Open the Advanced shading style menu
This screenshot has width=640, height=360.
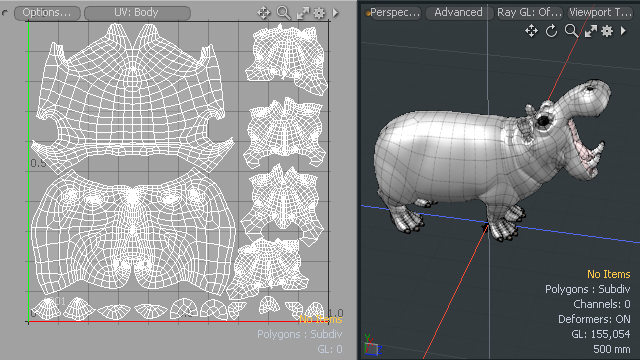tap(458, 13)
